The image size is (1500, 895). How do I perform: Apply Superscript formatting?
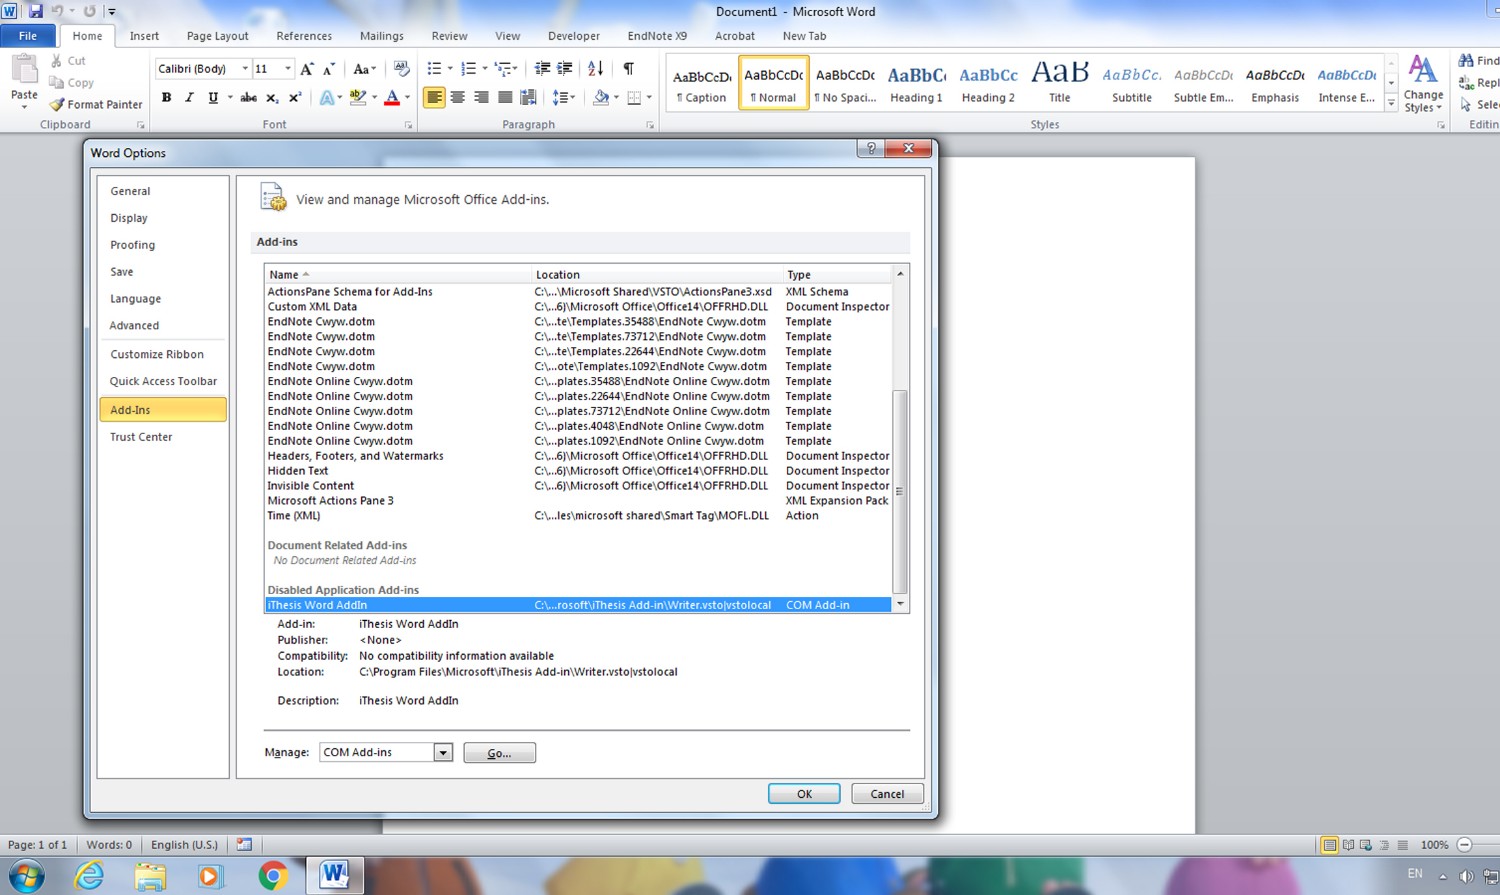295,98
